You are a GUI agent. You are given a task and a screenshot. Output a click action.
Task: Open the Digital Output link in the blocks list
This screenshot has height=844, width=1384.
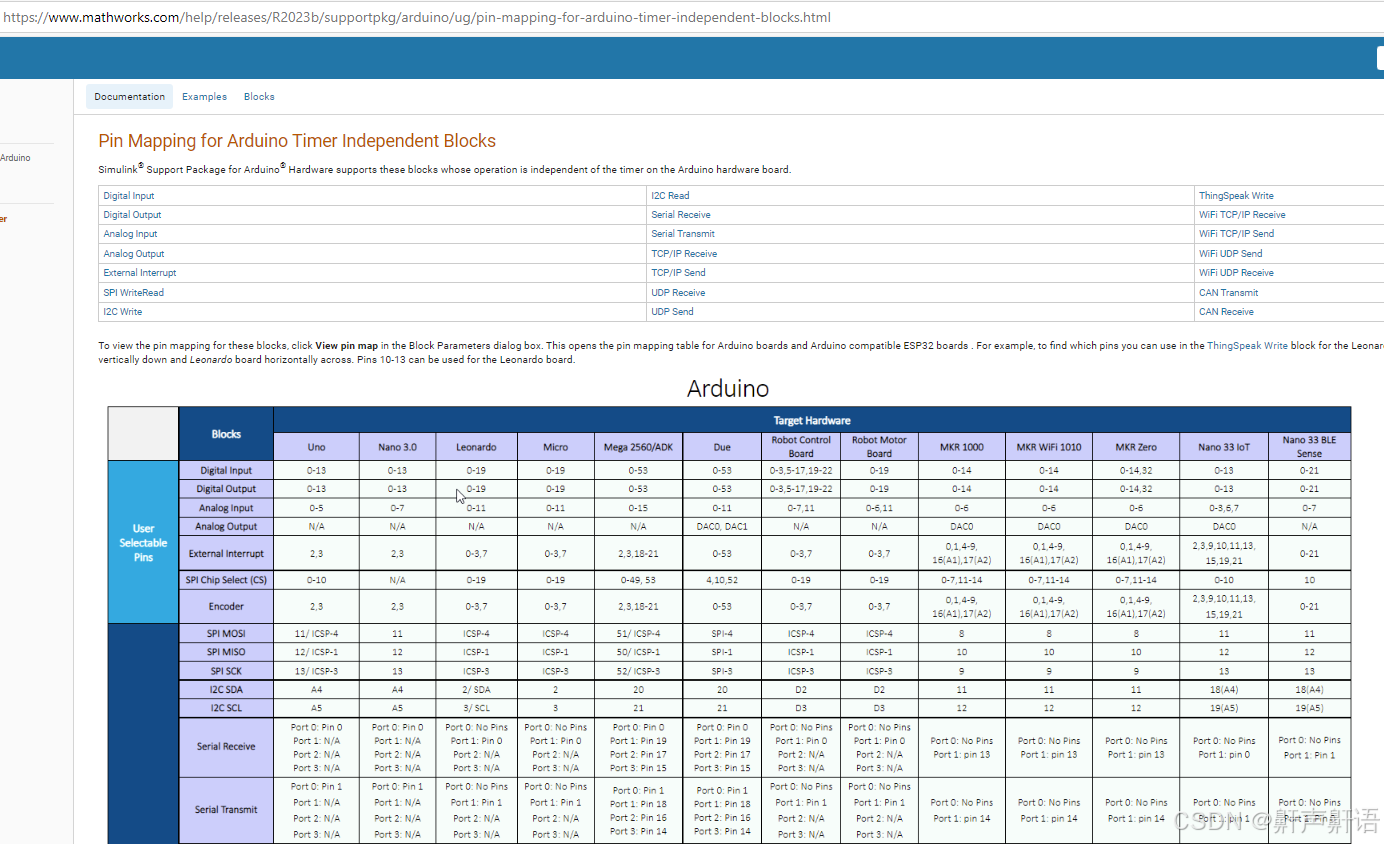[x=132, y=215]
